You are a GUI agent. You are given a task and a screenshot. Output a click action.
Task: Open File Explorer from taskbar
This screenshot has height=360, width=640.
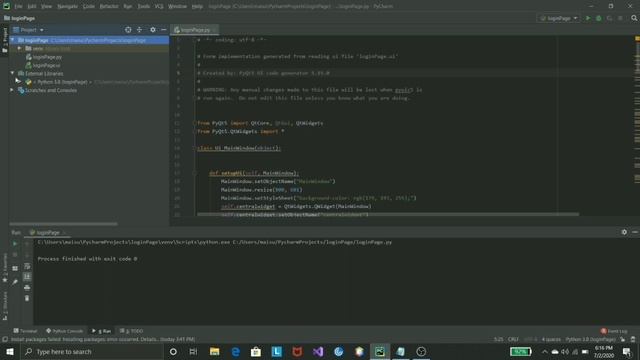point(214,351)
